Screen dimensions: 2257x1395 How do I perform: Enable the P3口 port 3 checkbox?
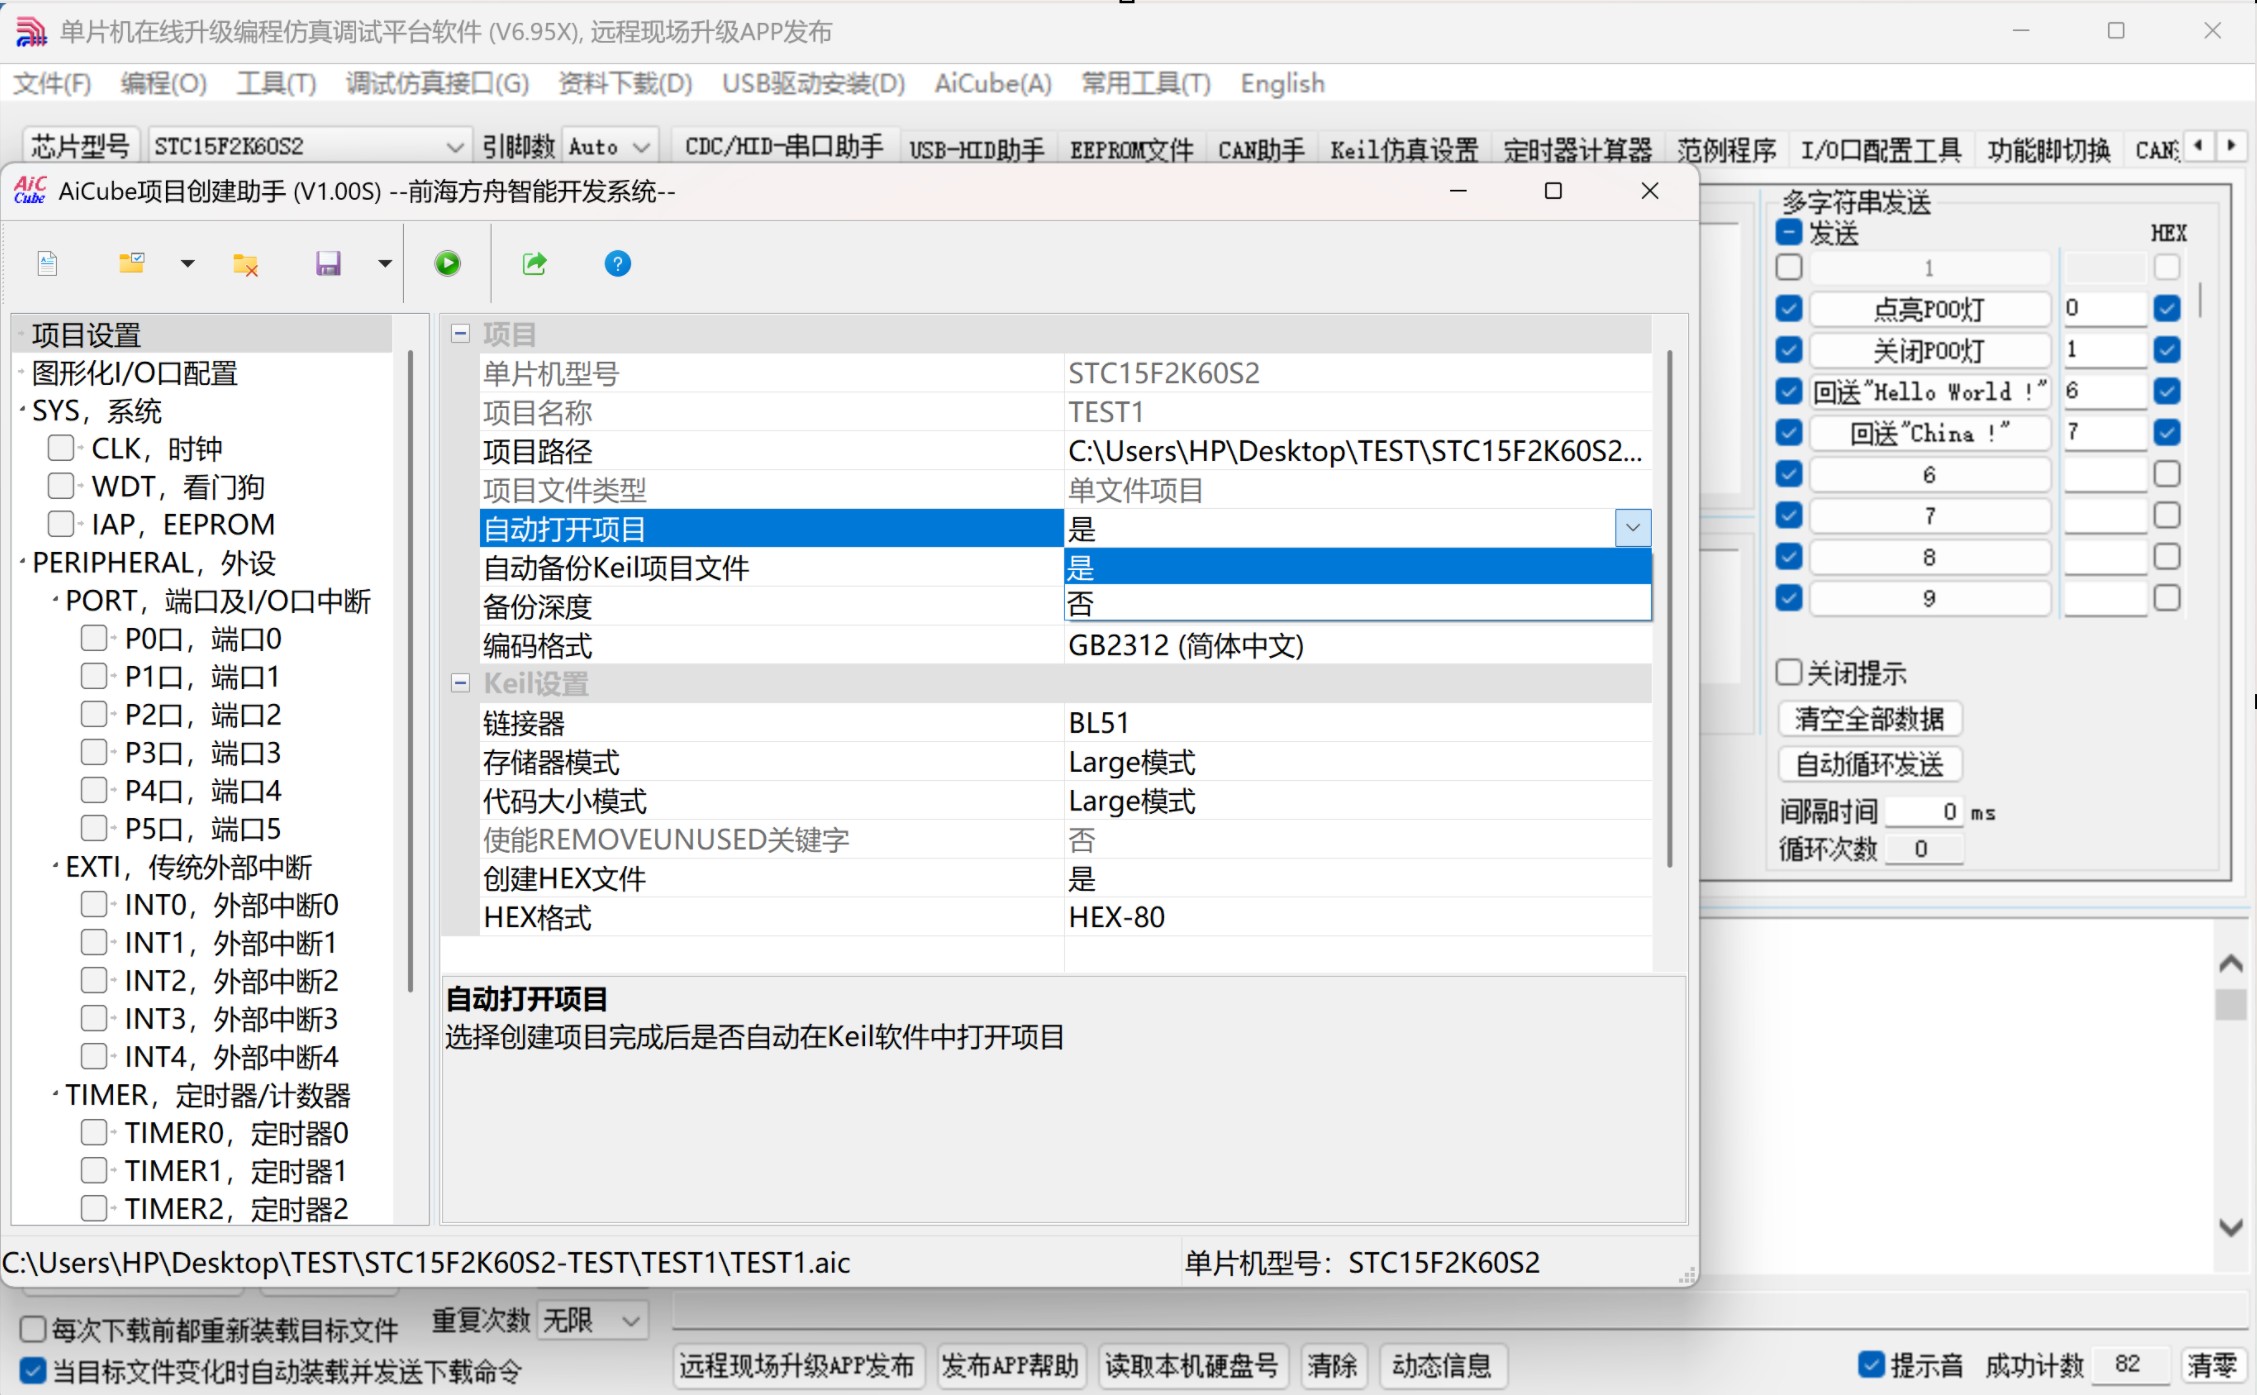click(x=94, y=752)
